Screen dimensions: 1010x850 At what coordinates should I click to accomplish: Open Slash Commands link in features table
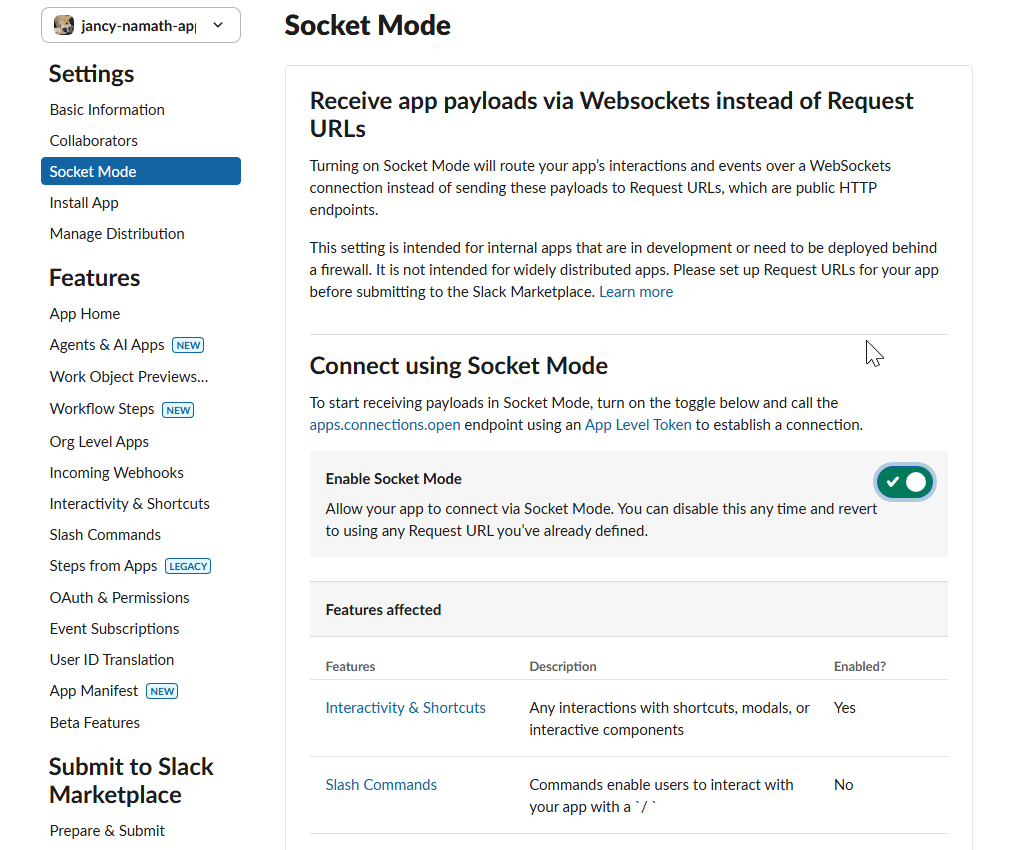click(x=381, y=785)
